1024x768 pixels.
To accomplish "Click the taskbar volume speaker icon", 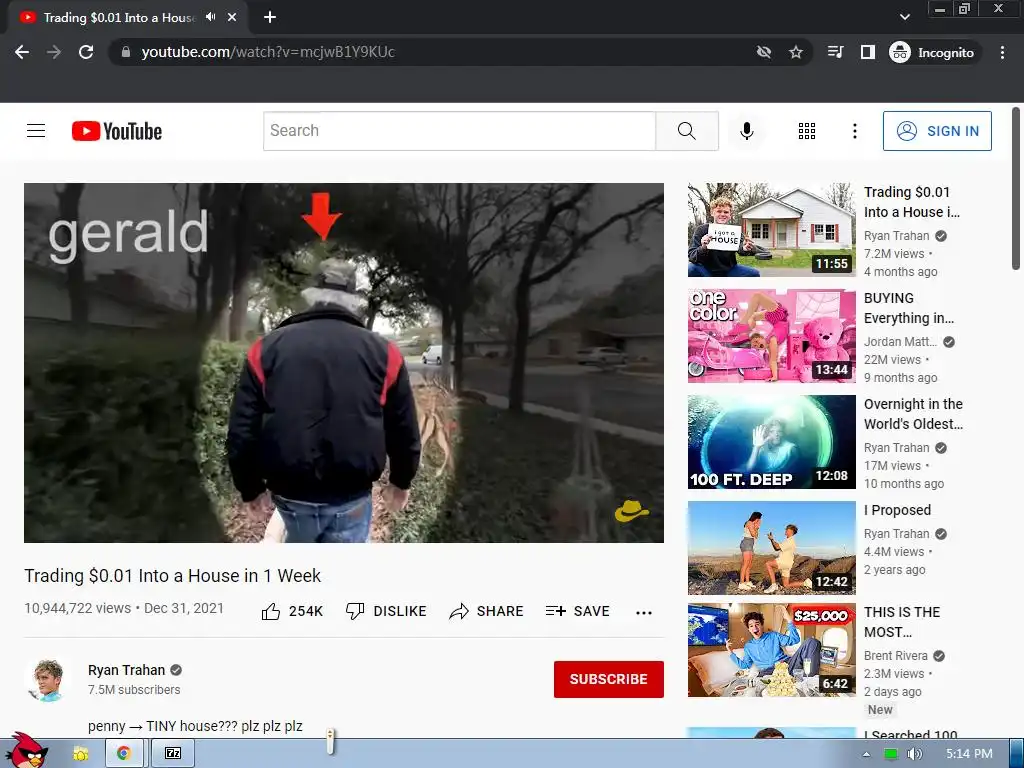I will tap(914, 754).
